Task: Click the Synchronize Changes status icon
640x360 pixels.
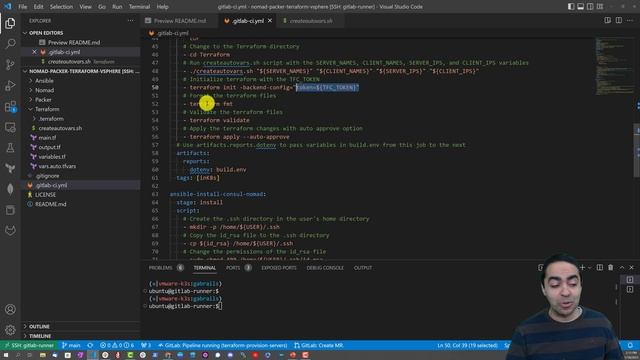Action: tap(90, 345)
